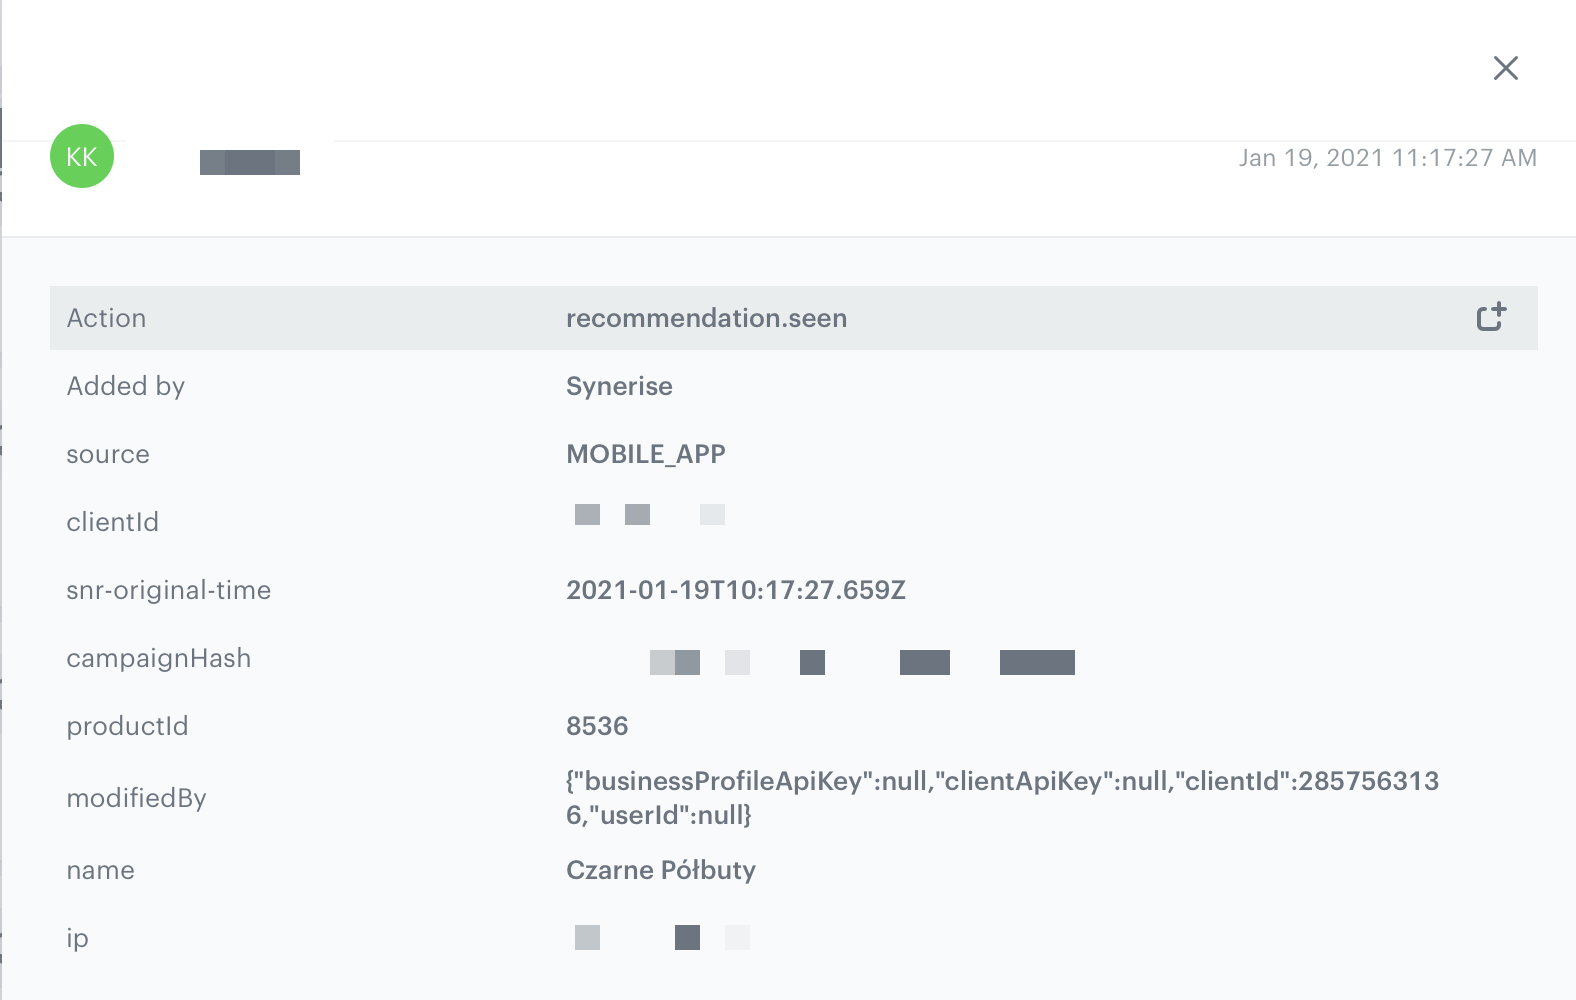This screenshot has height=1000, width=1576.
Task: Select the snr-original-time timestamp value
Action: pyautogui.click(x=735, y=590)
